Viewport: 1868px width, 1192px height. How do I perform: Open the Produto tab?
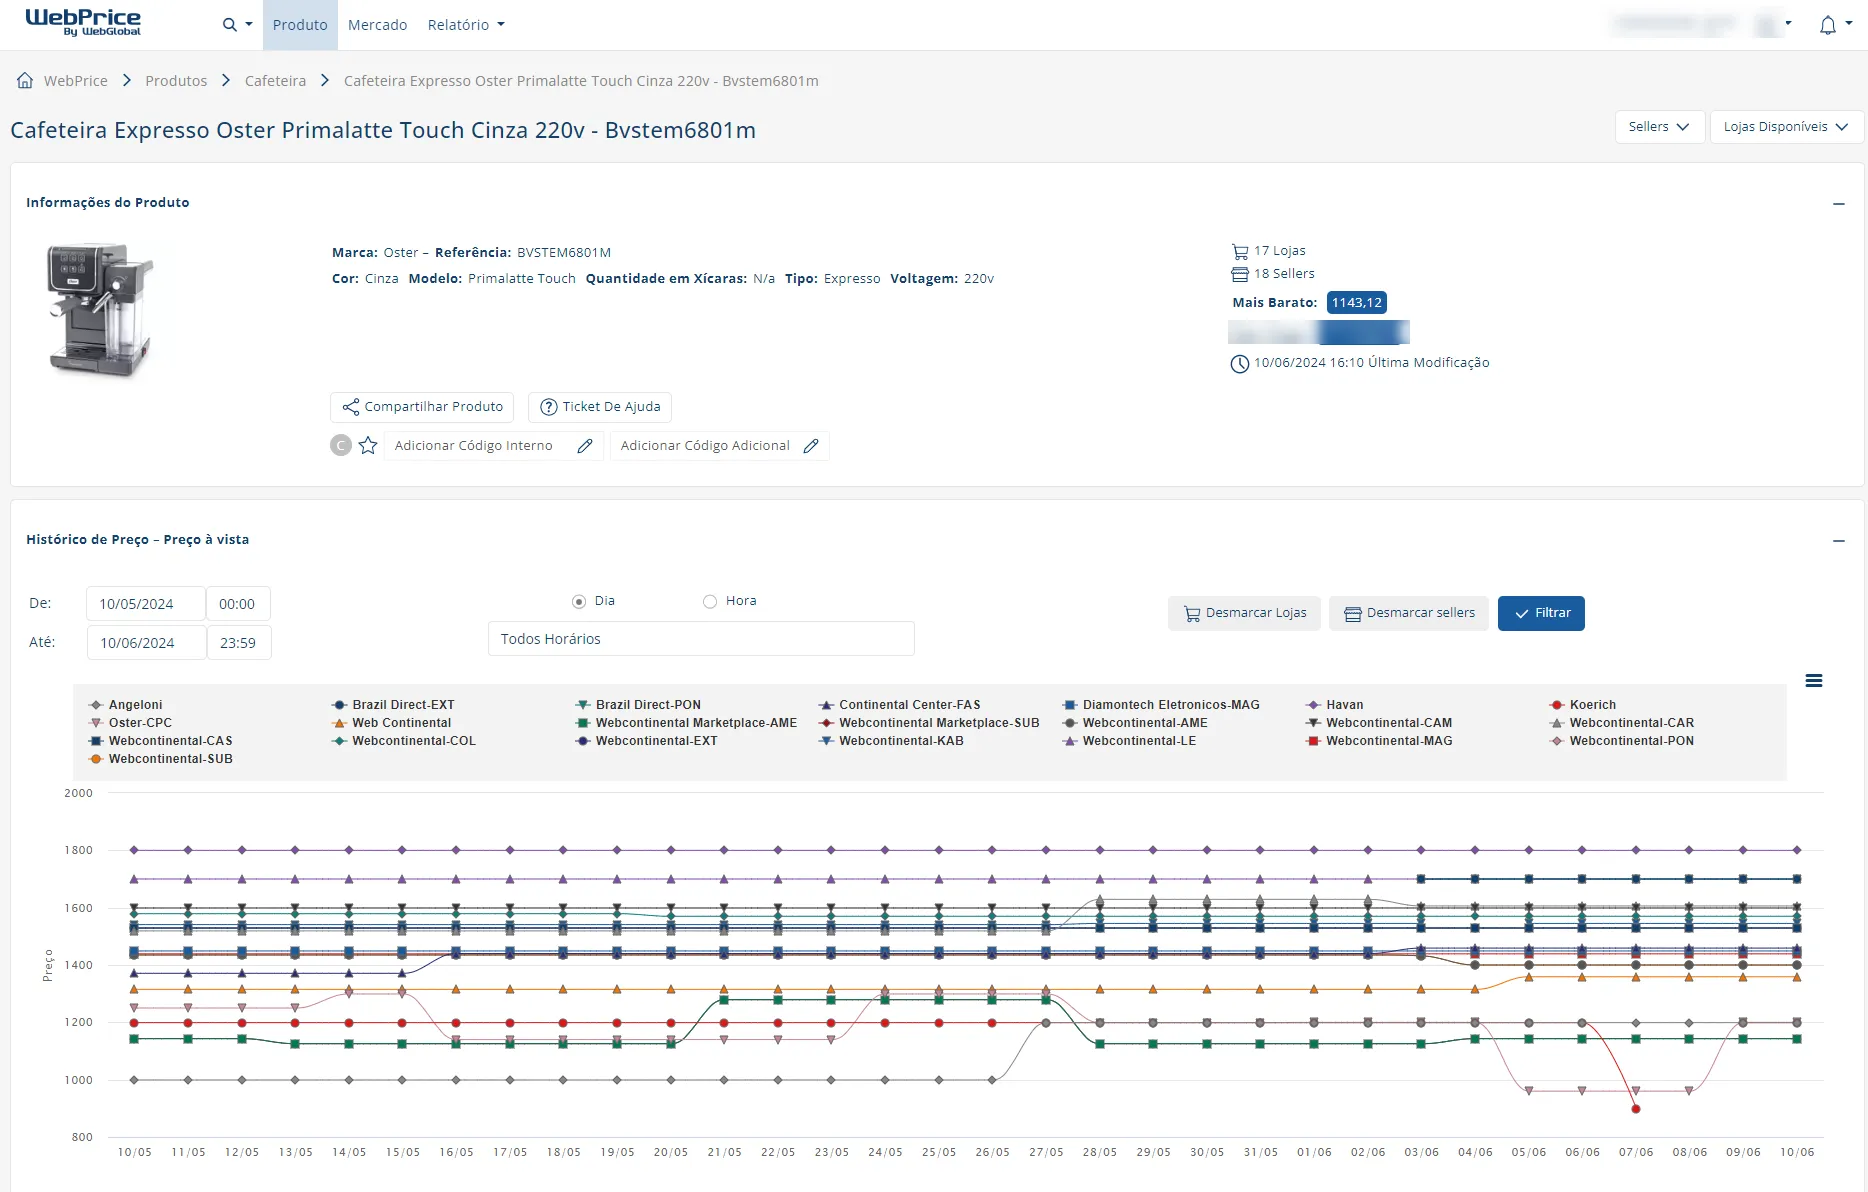300,25
